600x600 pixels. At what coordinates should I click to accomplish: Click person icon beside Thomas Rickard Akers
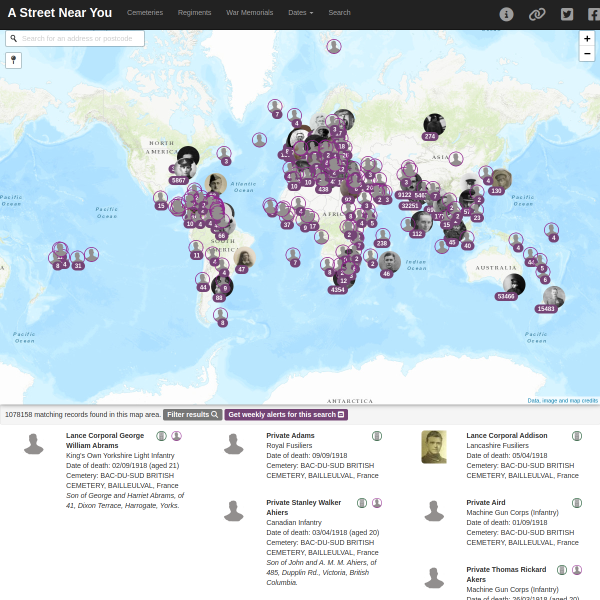[577, 570]
